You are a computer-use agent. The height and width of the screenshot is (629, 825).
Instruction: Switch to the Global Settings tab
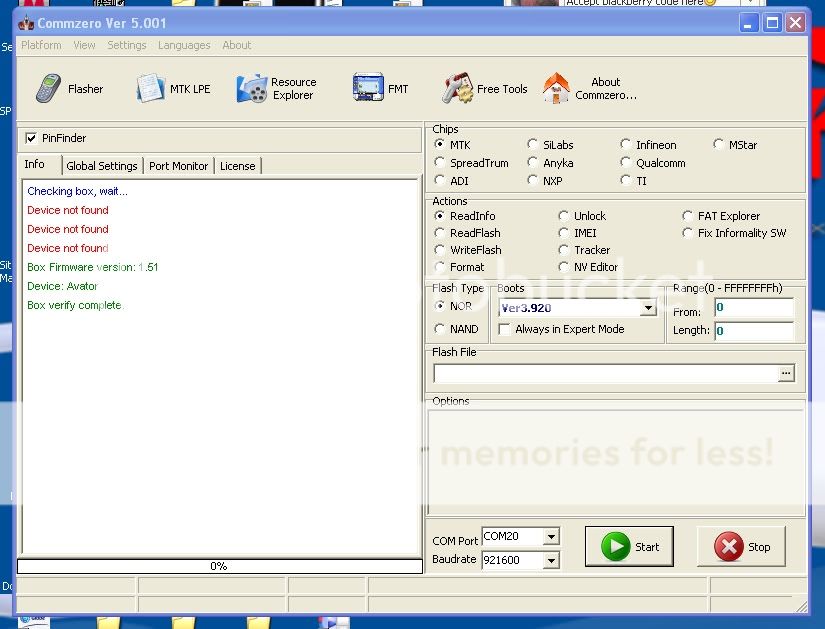point(102,166)
